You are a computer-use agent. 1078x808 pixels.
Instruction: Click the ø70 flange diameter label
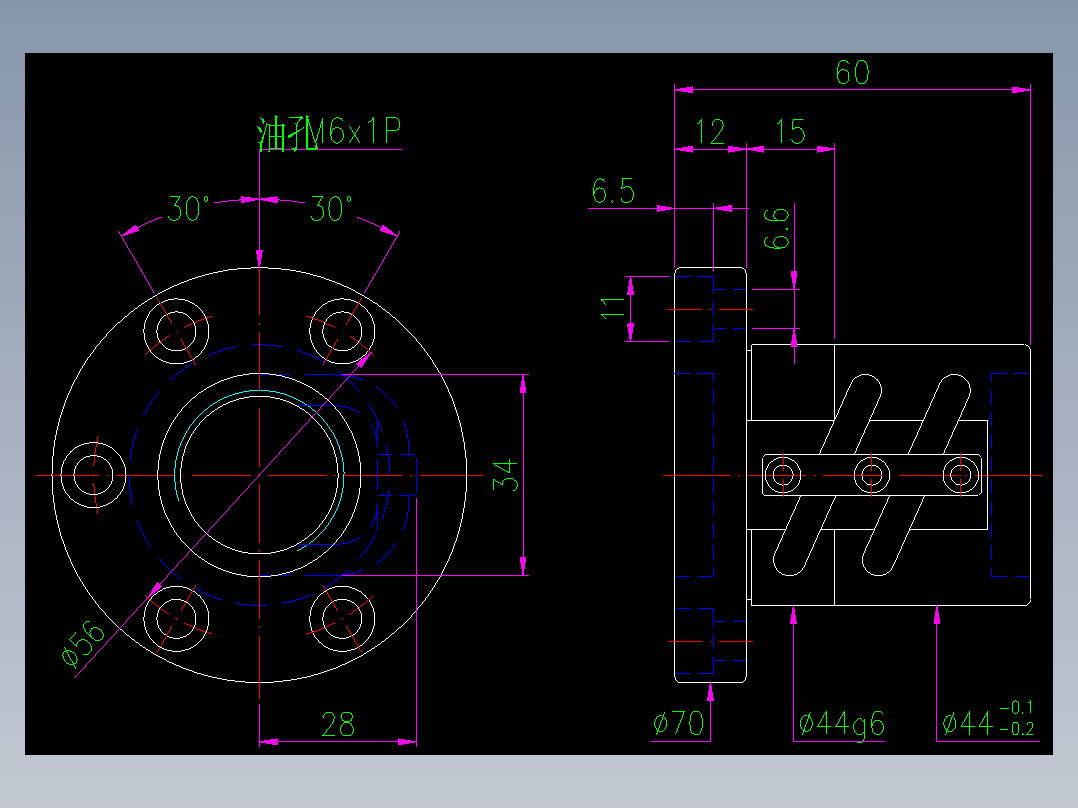(679, 723)
